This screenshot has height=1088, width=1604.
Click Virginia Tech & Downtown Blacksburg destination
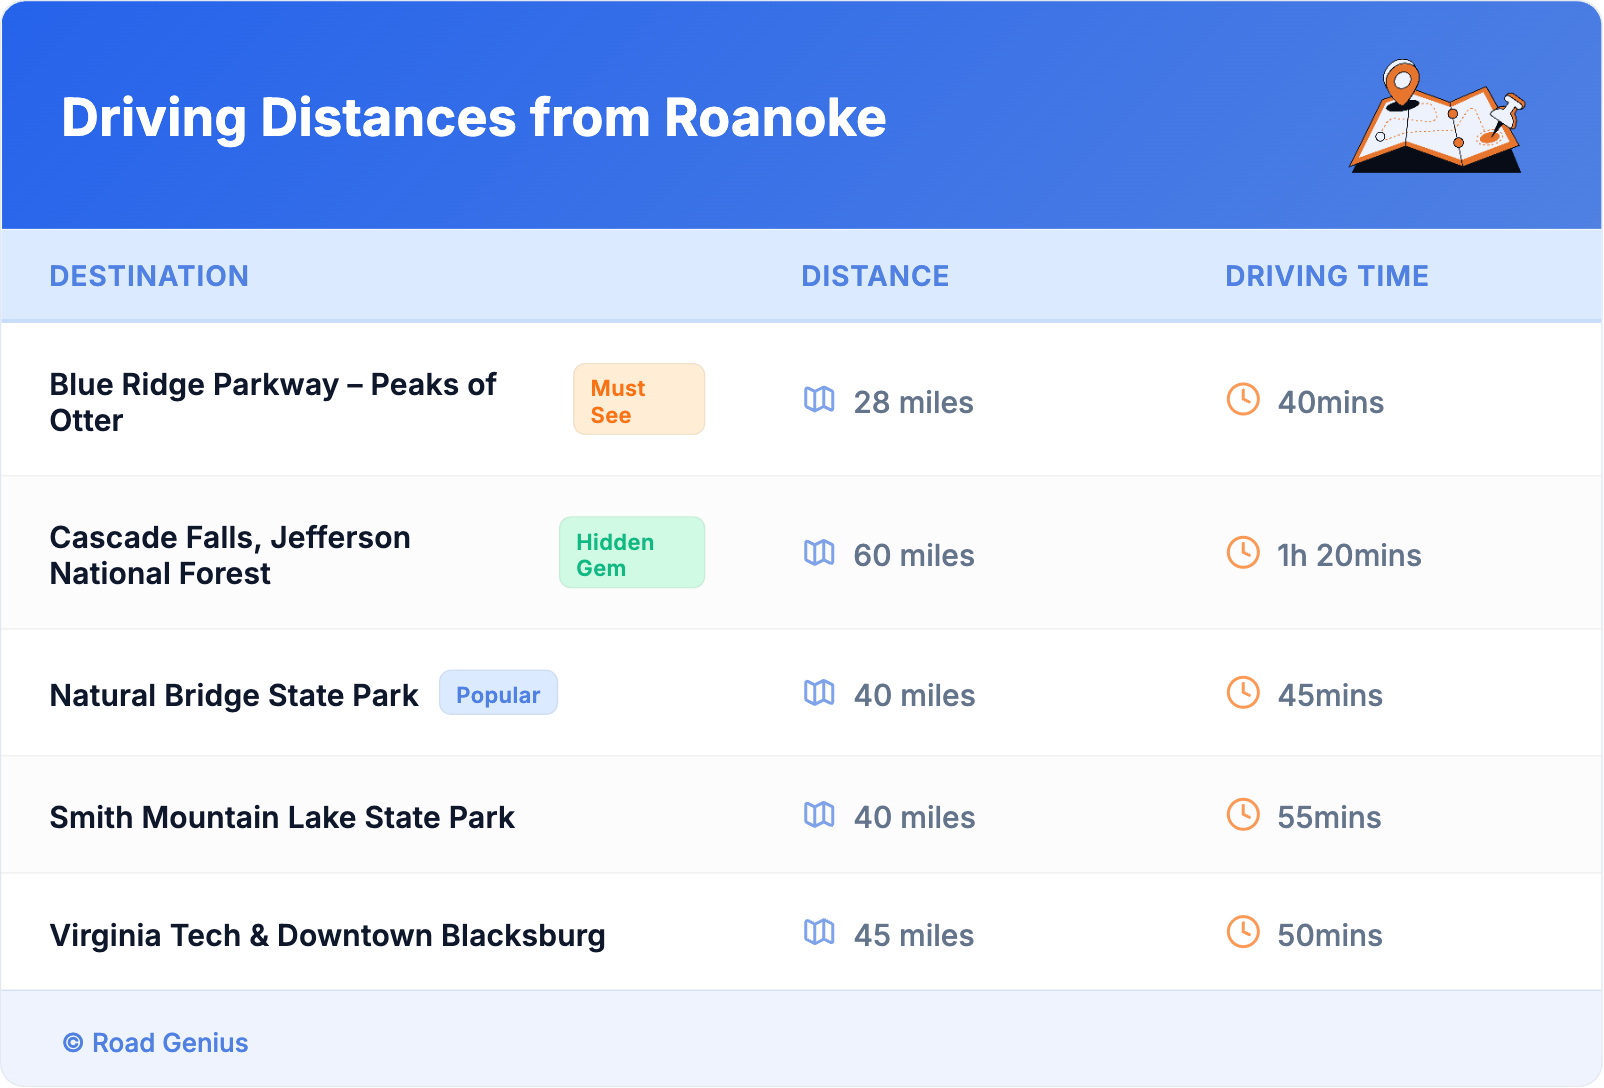click(327, 935)
